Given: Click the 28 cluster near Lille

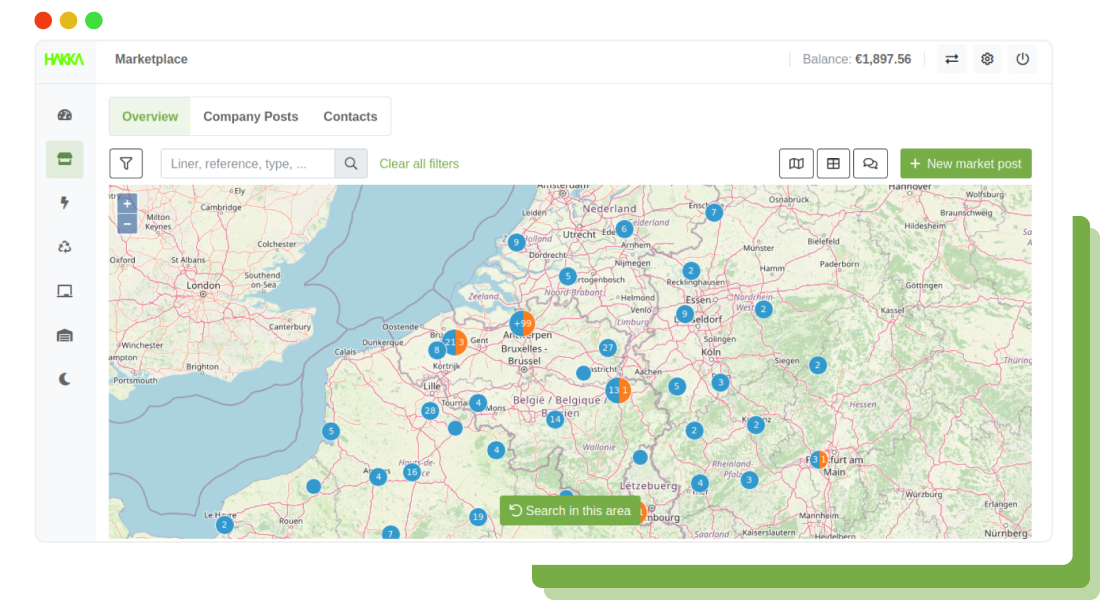Looking at the screenshot, I should click(430, 411).
